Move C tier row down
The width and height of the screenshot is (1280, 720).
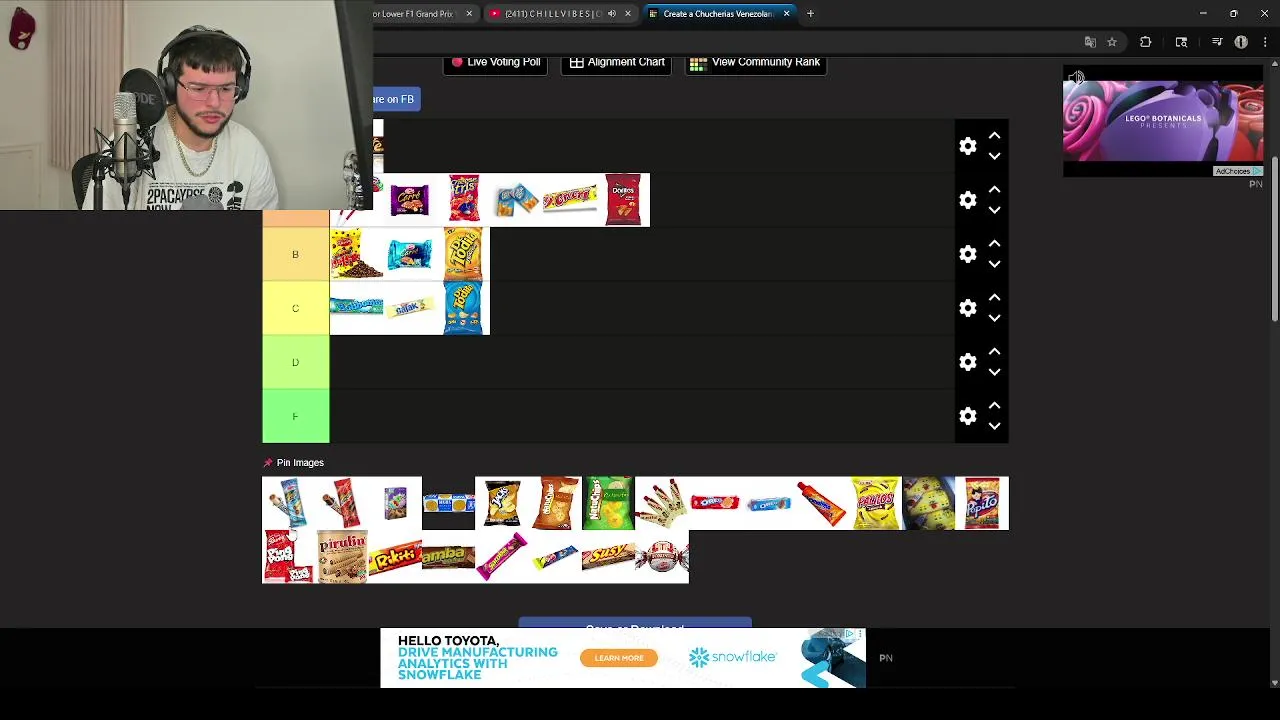pyautogui.click(x=994, y=318)
